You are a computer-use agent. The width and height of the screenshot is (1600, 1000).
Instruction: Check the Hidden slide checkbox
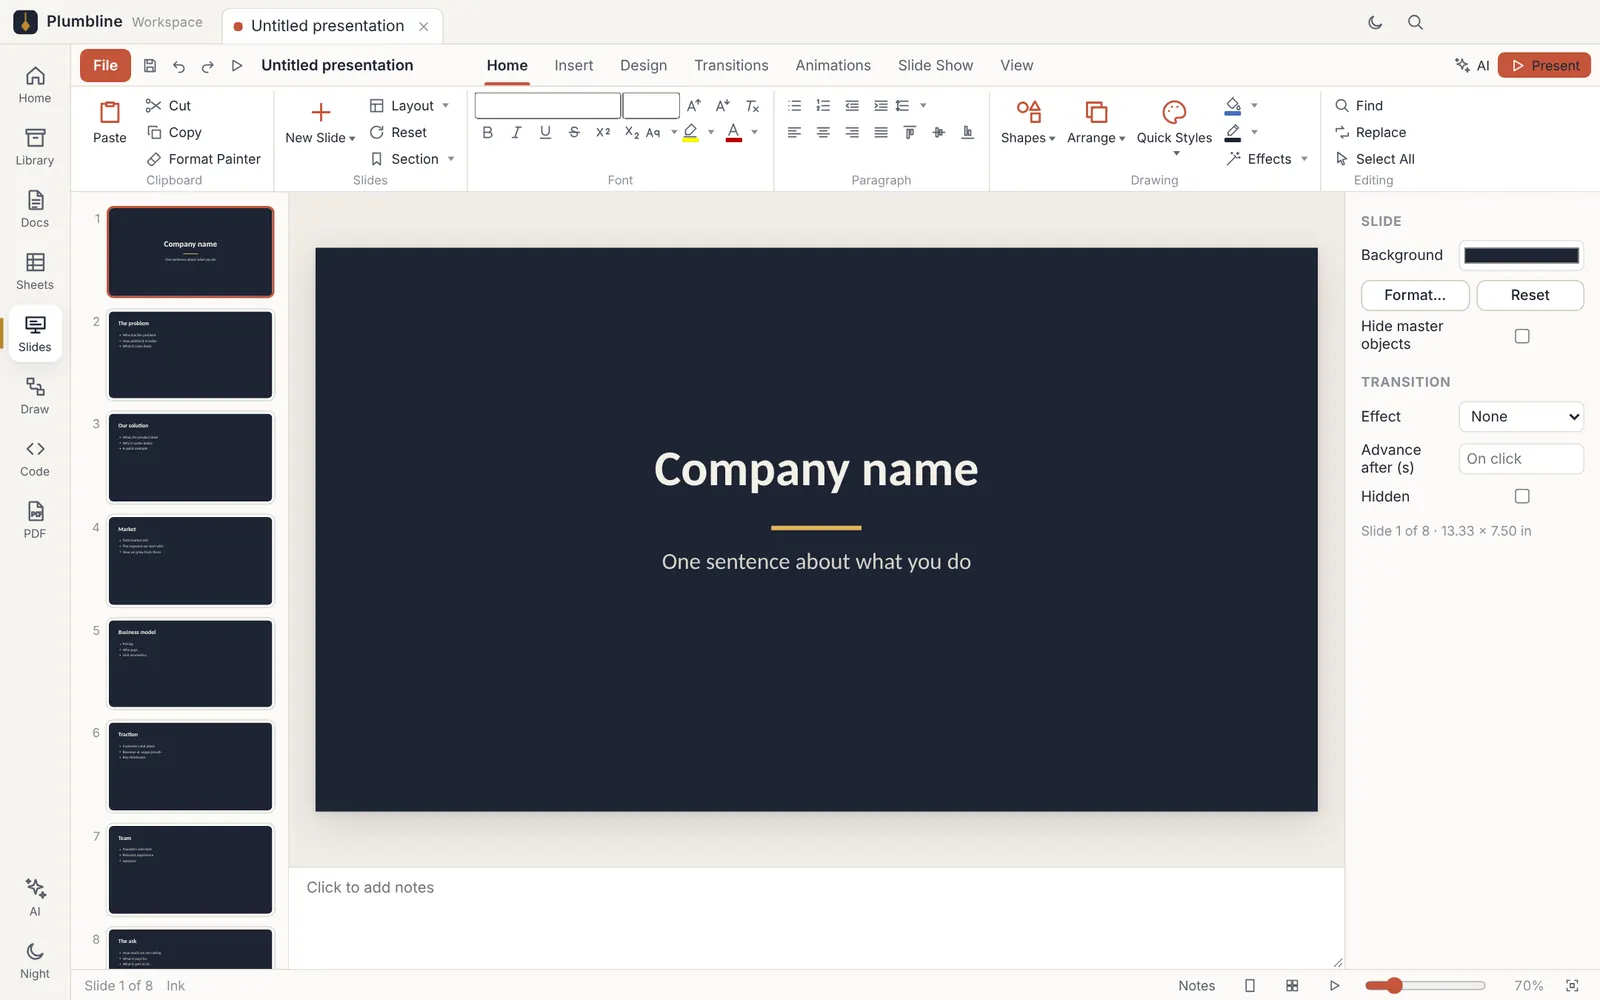1522,496
